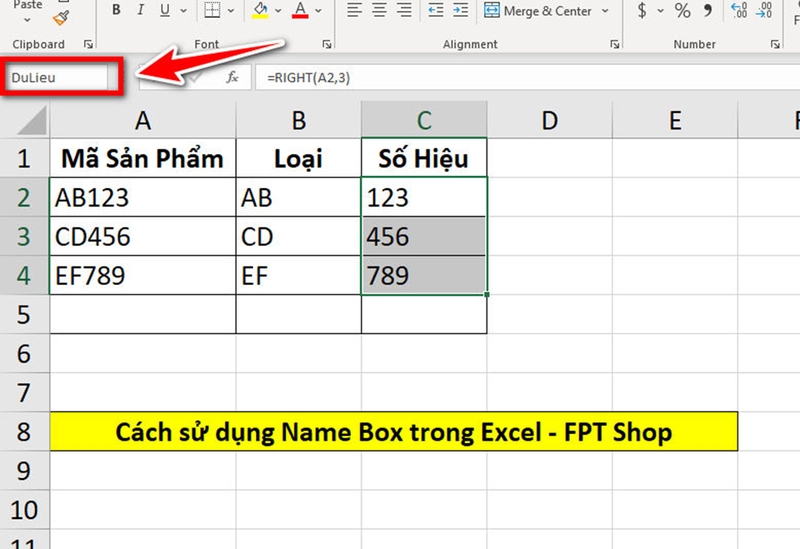The height and width of the screenshot is (549, 800).
Task: Apply percent style
Action: point(682,10)
